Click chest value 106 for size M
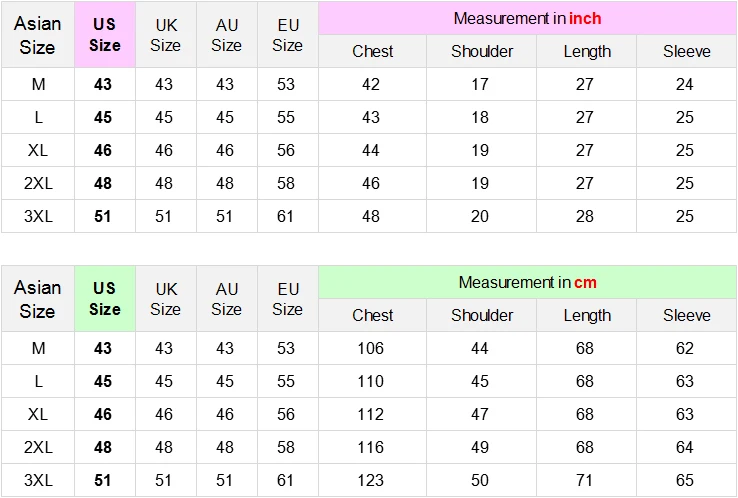Screen dimensions: 738x498 click(370, 348)
